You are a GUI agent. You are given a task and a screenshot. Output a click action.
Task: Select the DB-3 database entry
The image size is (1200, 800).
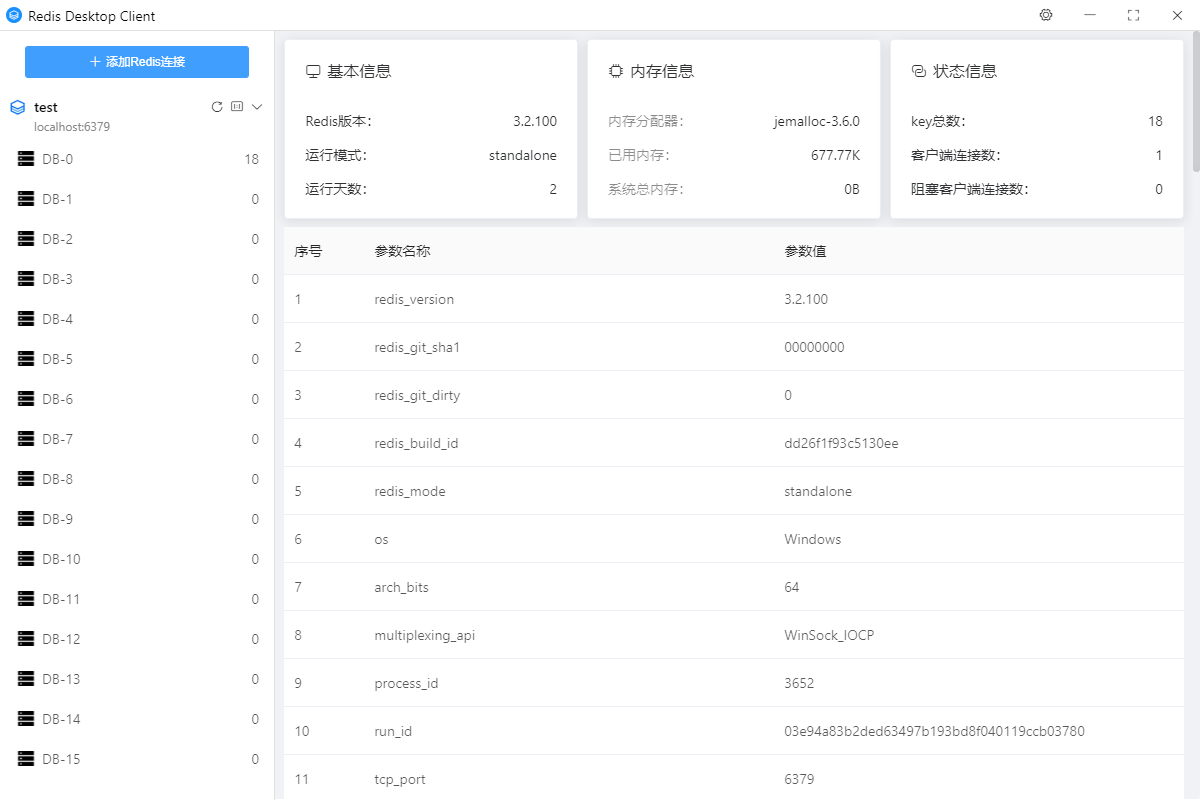click(x=57, y=279)
